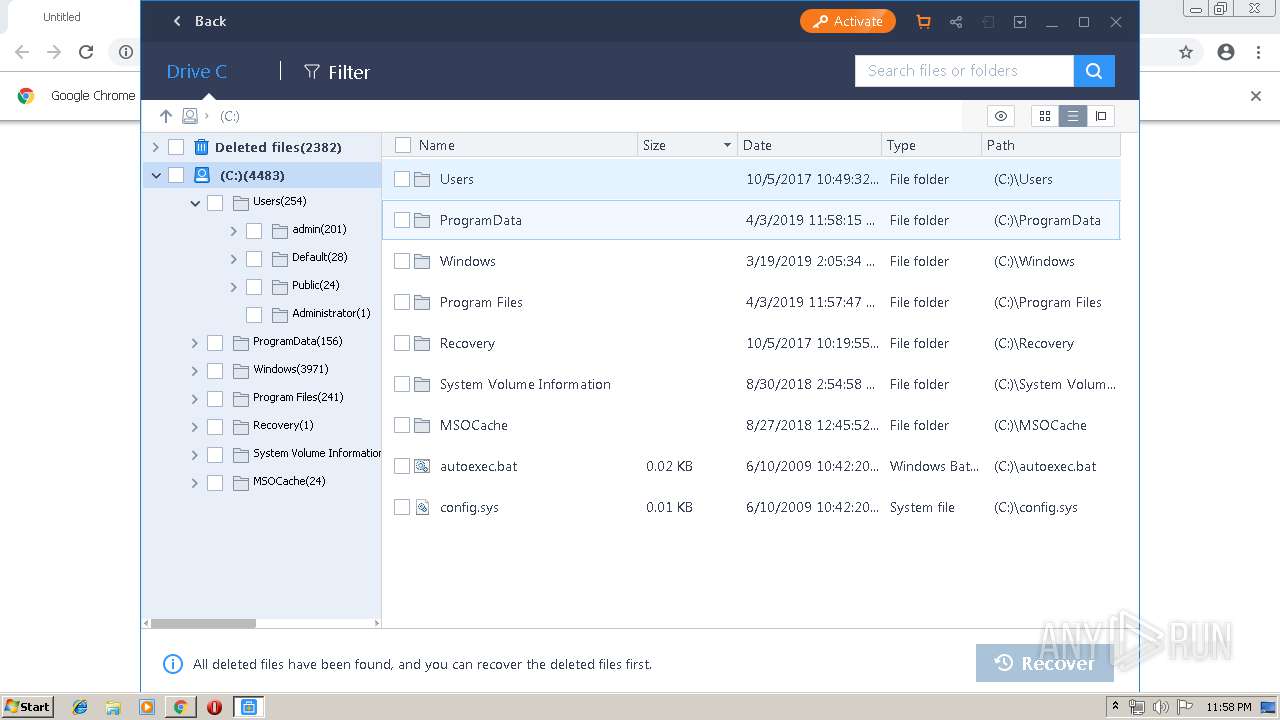Image resolution: width=1280 pixels, height=720 pixels.
Task: Sort by Date column header
Action: click(x=757, y=145)
